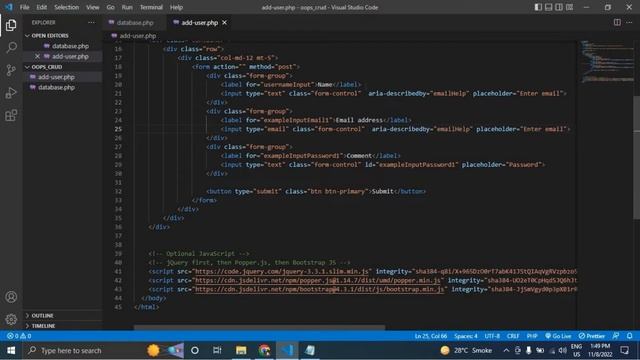Open the Source Control view
The width and height of the screenshot is (640, 360).
[11, 70]
